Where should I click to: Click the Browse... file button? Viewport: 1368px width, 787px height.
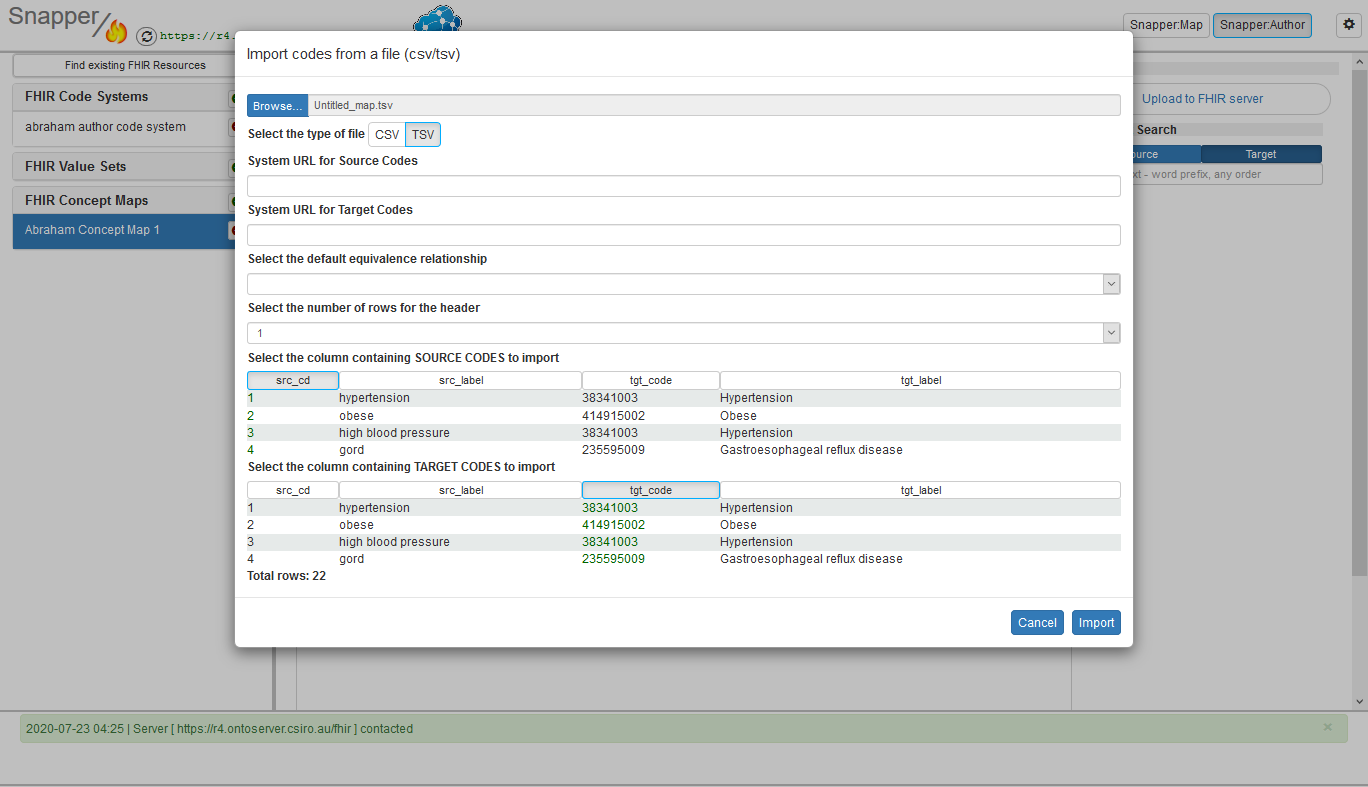coord(277,105)
